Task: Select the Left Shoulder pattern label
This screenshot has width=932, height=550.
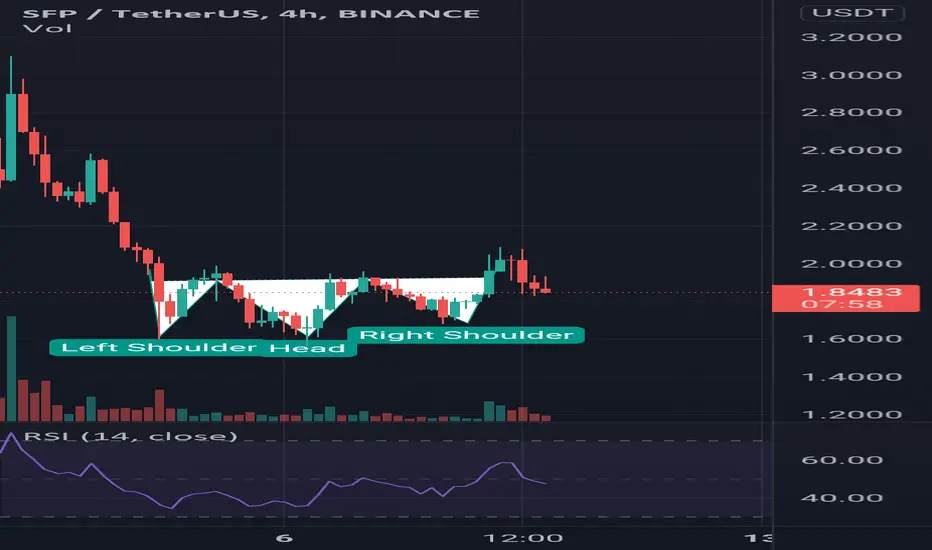Action: tap(159, 347)
